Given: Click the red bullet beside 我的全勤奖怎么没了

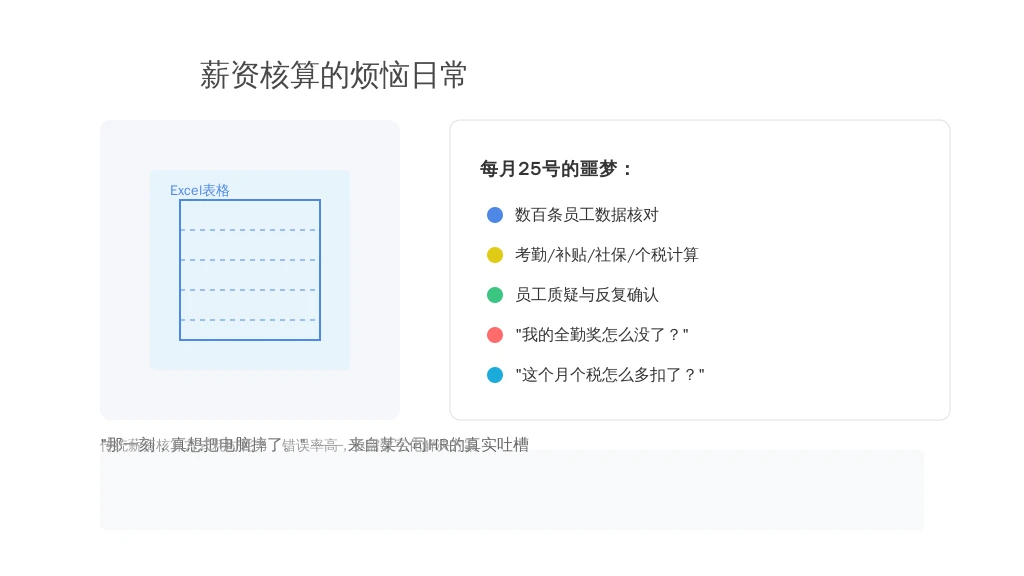Looking at the screenshot, I should click(x=495, y=335).
